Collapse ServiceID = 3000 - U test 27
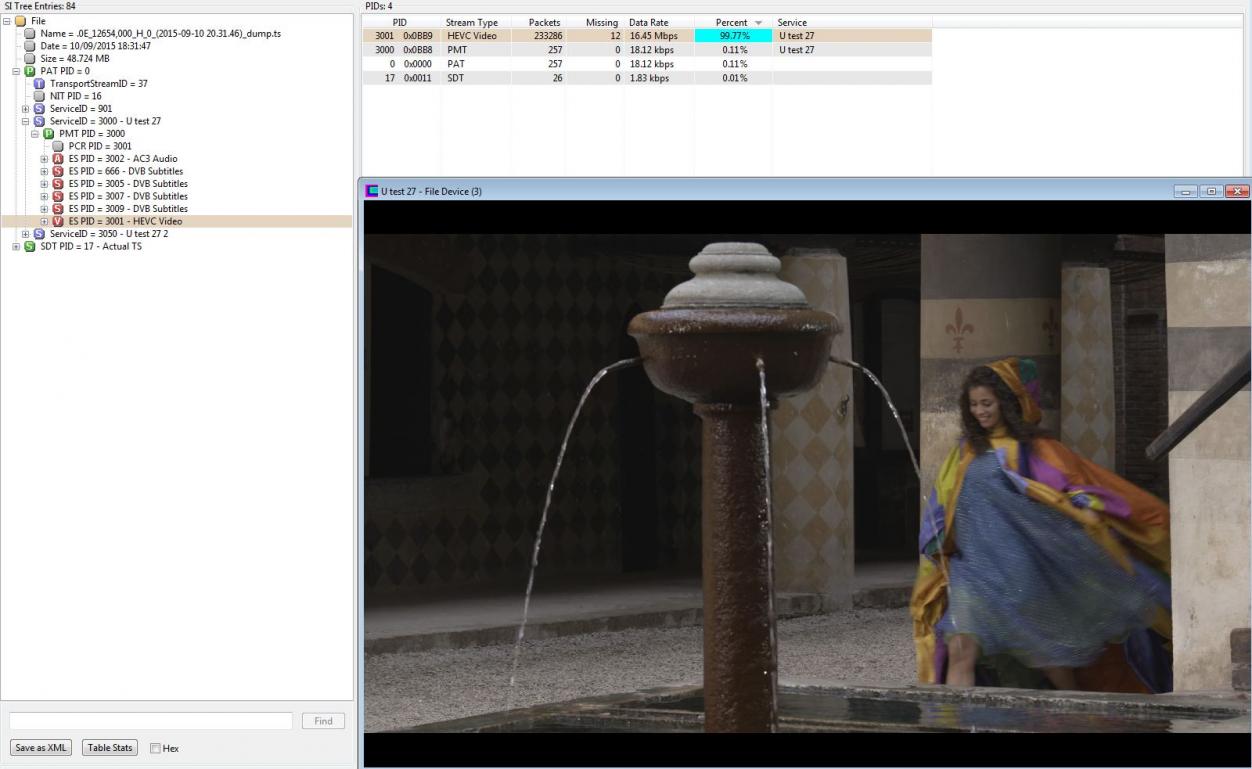Image resolution: width=1252 pixels, height=769 pixels. point(26,121)
